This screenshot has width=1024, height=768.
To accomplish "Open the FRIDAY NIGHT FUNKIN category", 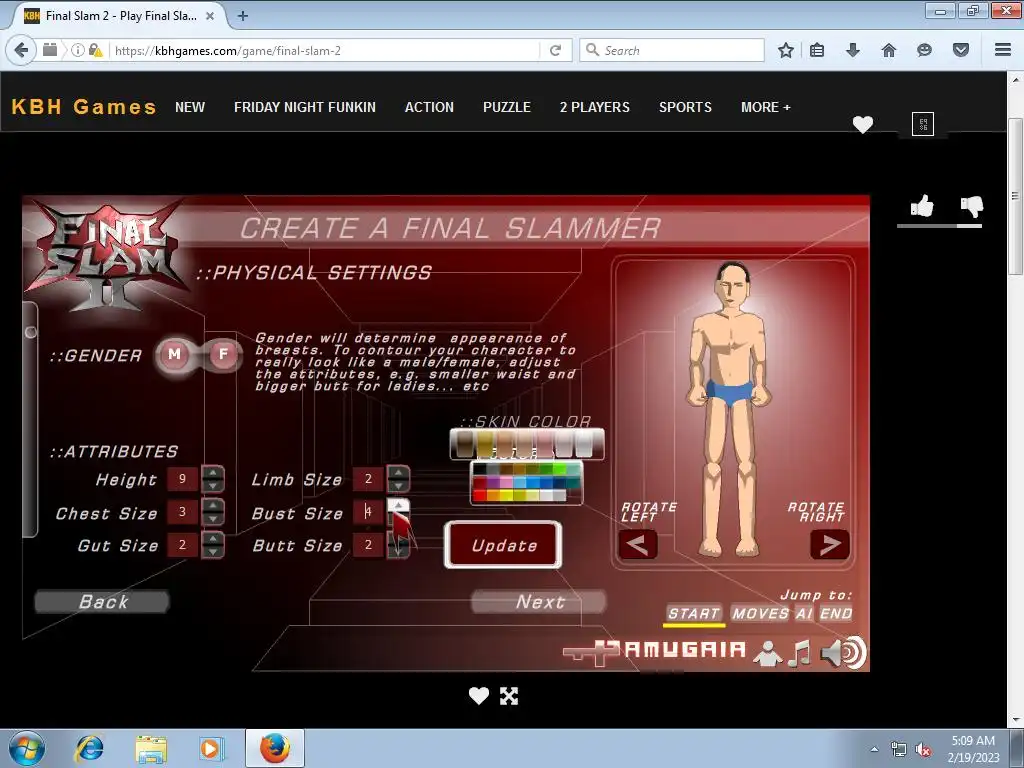I will click(x=305, y=107).
